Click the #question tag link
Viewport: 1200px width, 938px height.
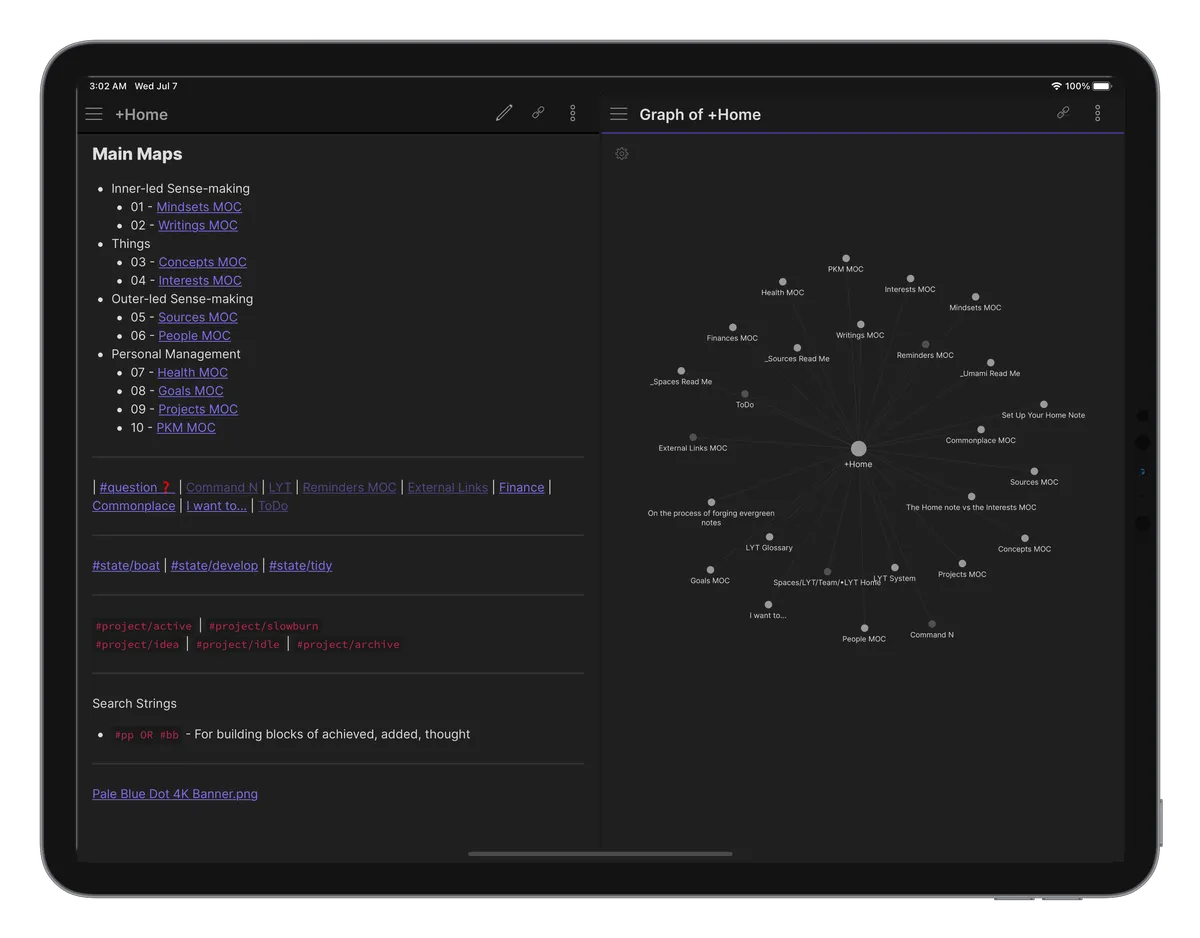137,487
